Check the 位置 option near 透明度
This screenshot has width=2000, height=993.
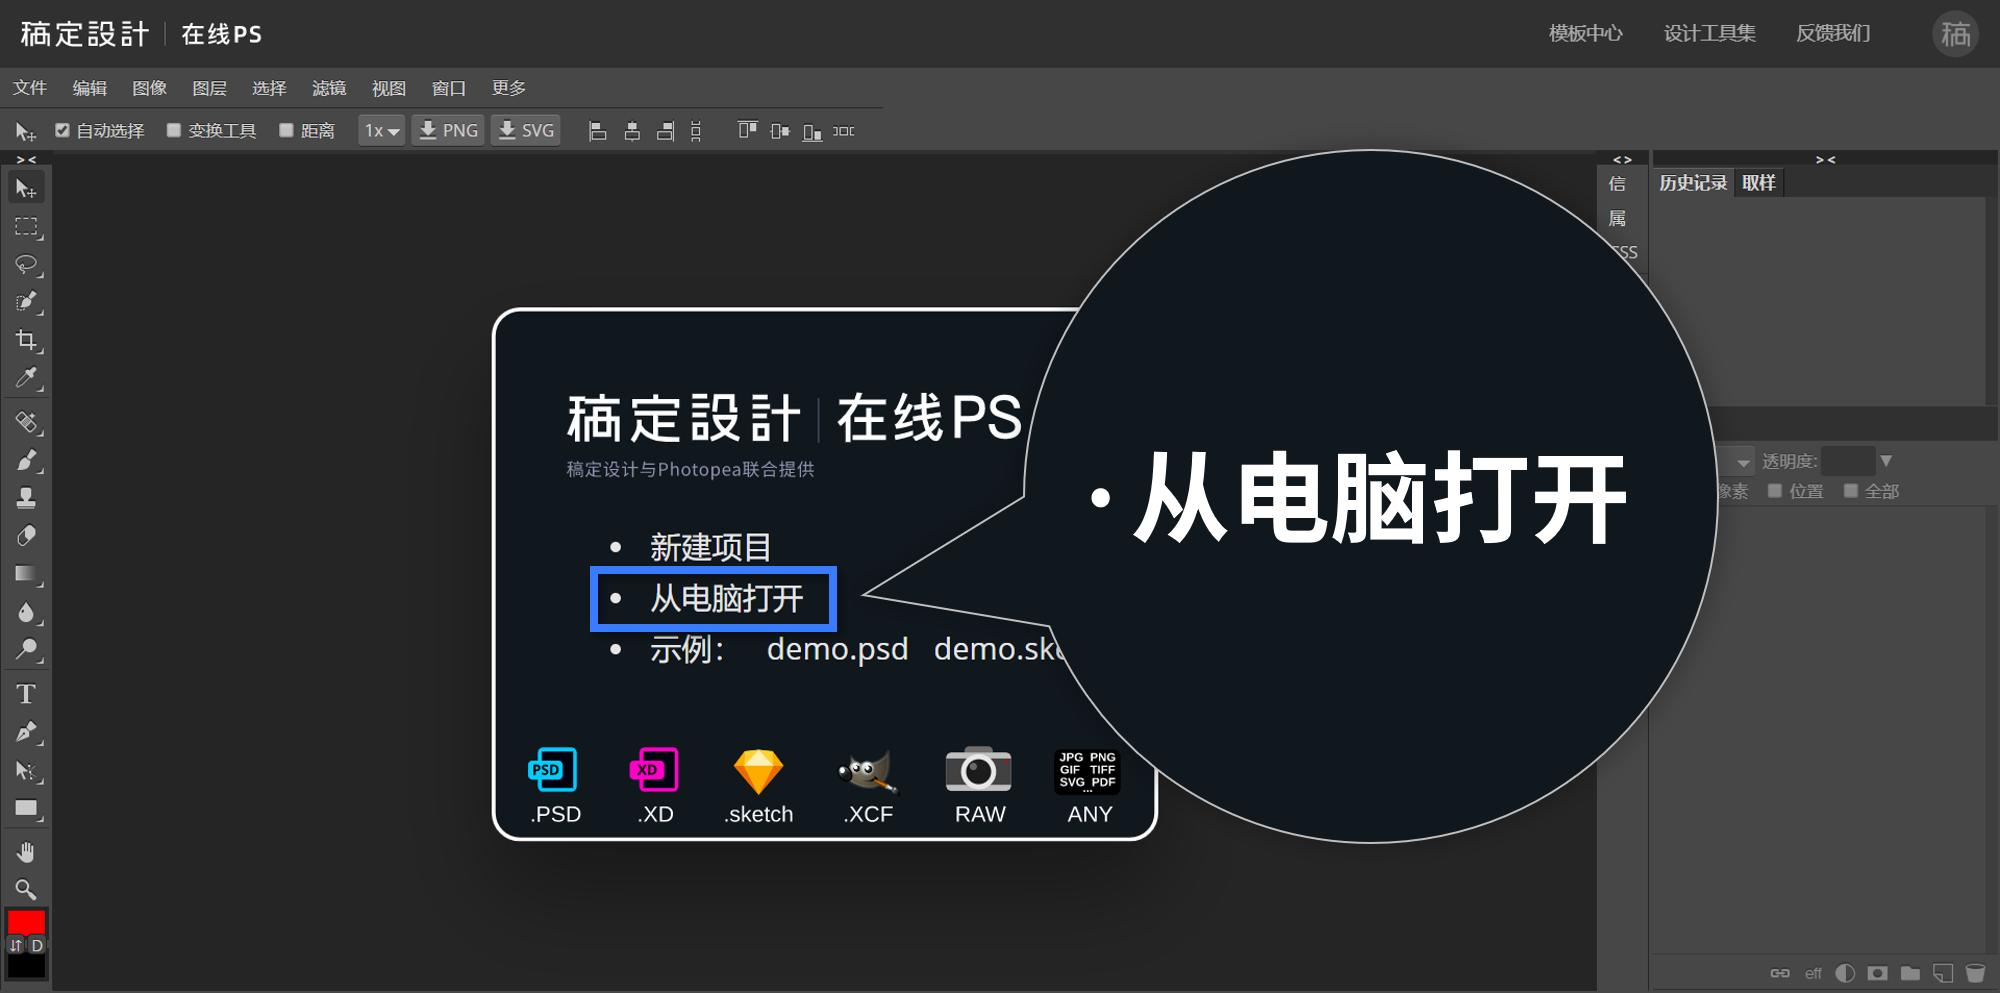tap(1774, 490)
